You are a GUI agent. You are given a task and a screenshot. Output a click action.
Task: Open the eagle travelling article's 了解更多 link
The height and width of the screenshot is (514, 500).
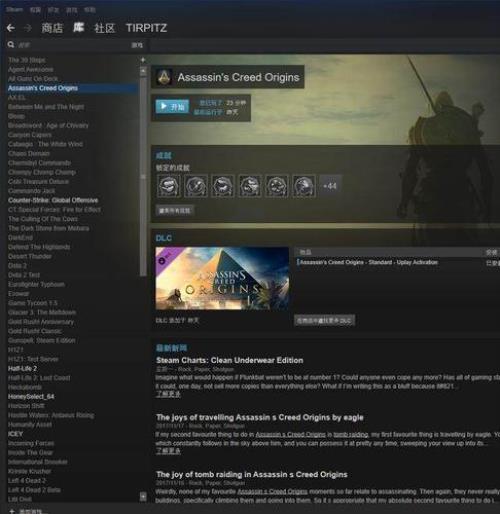[x=168, y=451]
